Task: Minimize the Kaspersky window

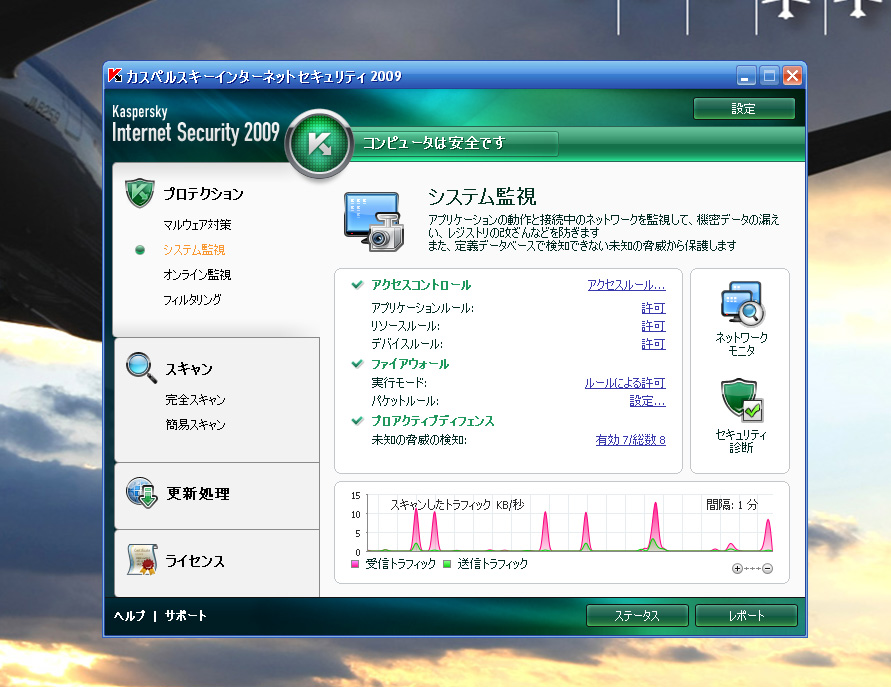Action: [746, 75]
